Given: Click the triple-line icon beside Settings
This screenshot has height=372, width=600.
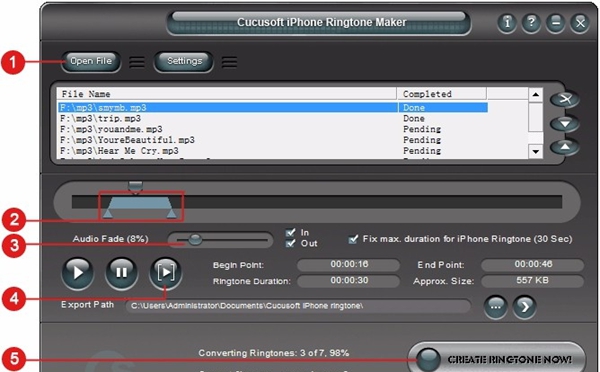Looking at the screenshot, I should (229, 62).
